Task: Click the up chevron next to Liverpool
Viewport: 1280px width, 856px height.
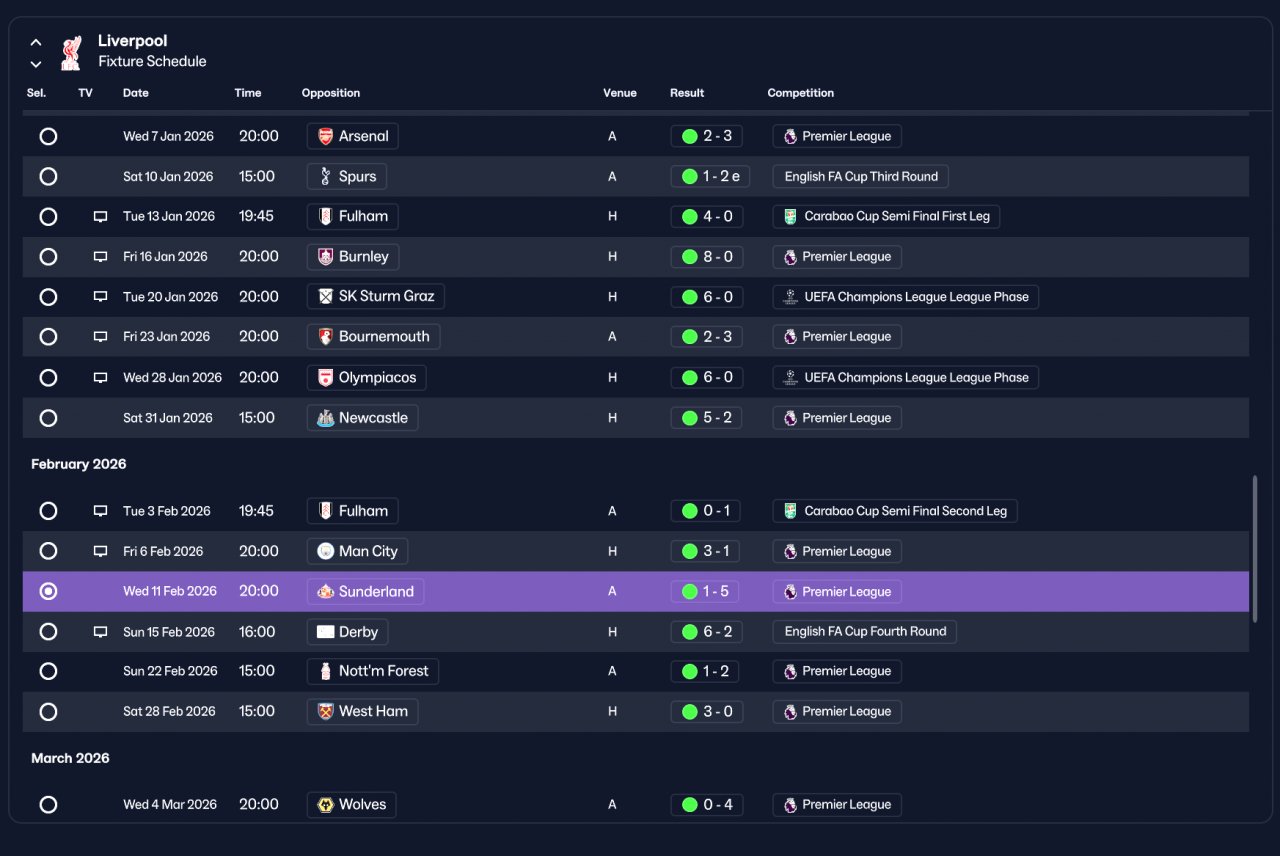Action: tap(36, 42)
